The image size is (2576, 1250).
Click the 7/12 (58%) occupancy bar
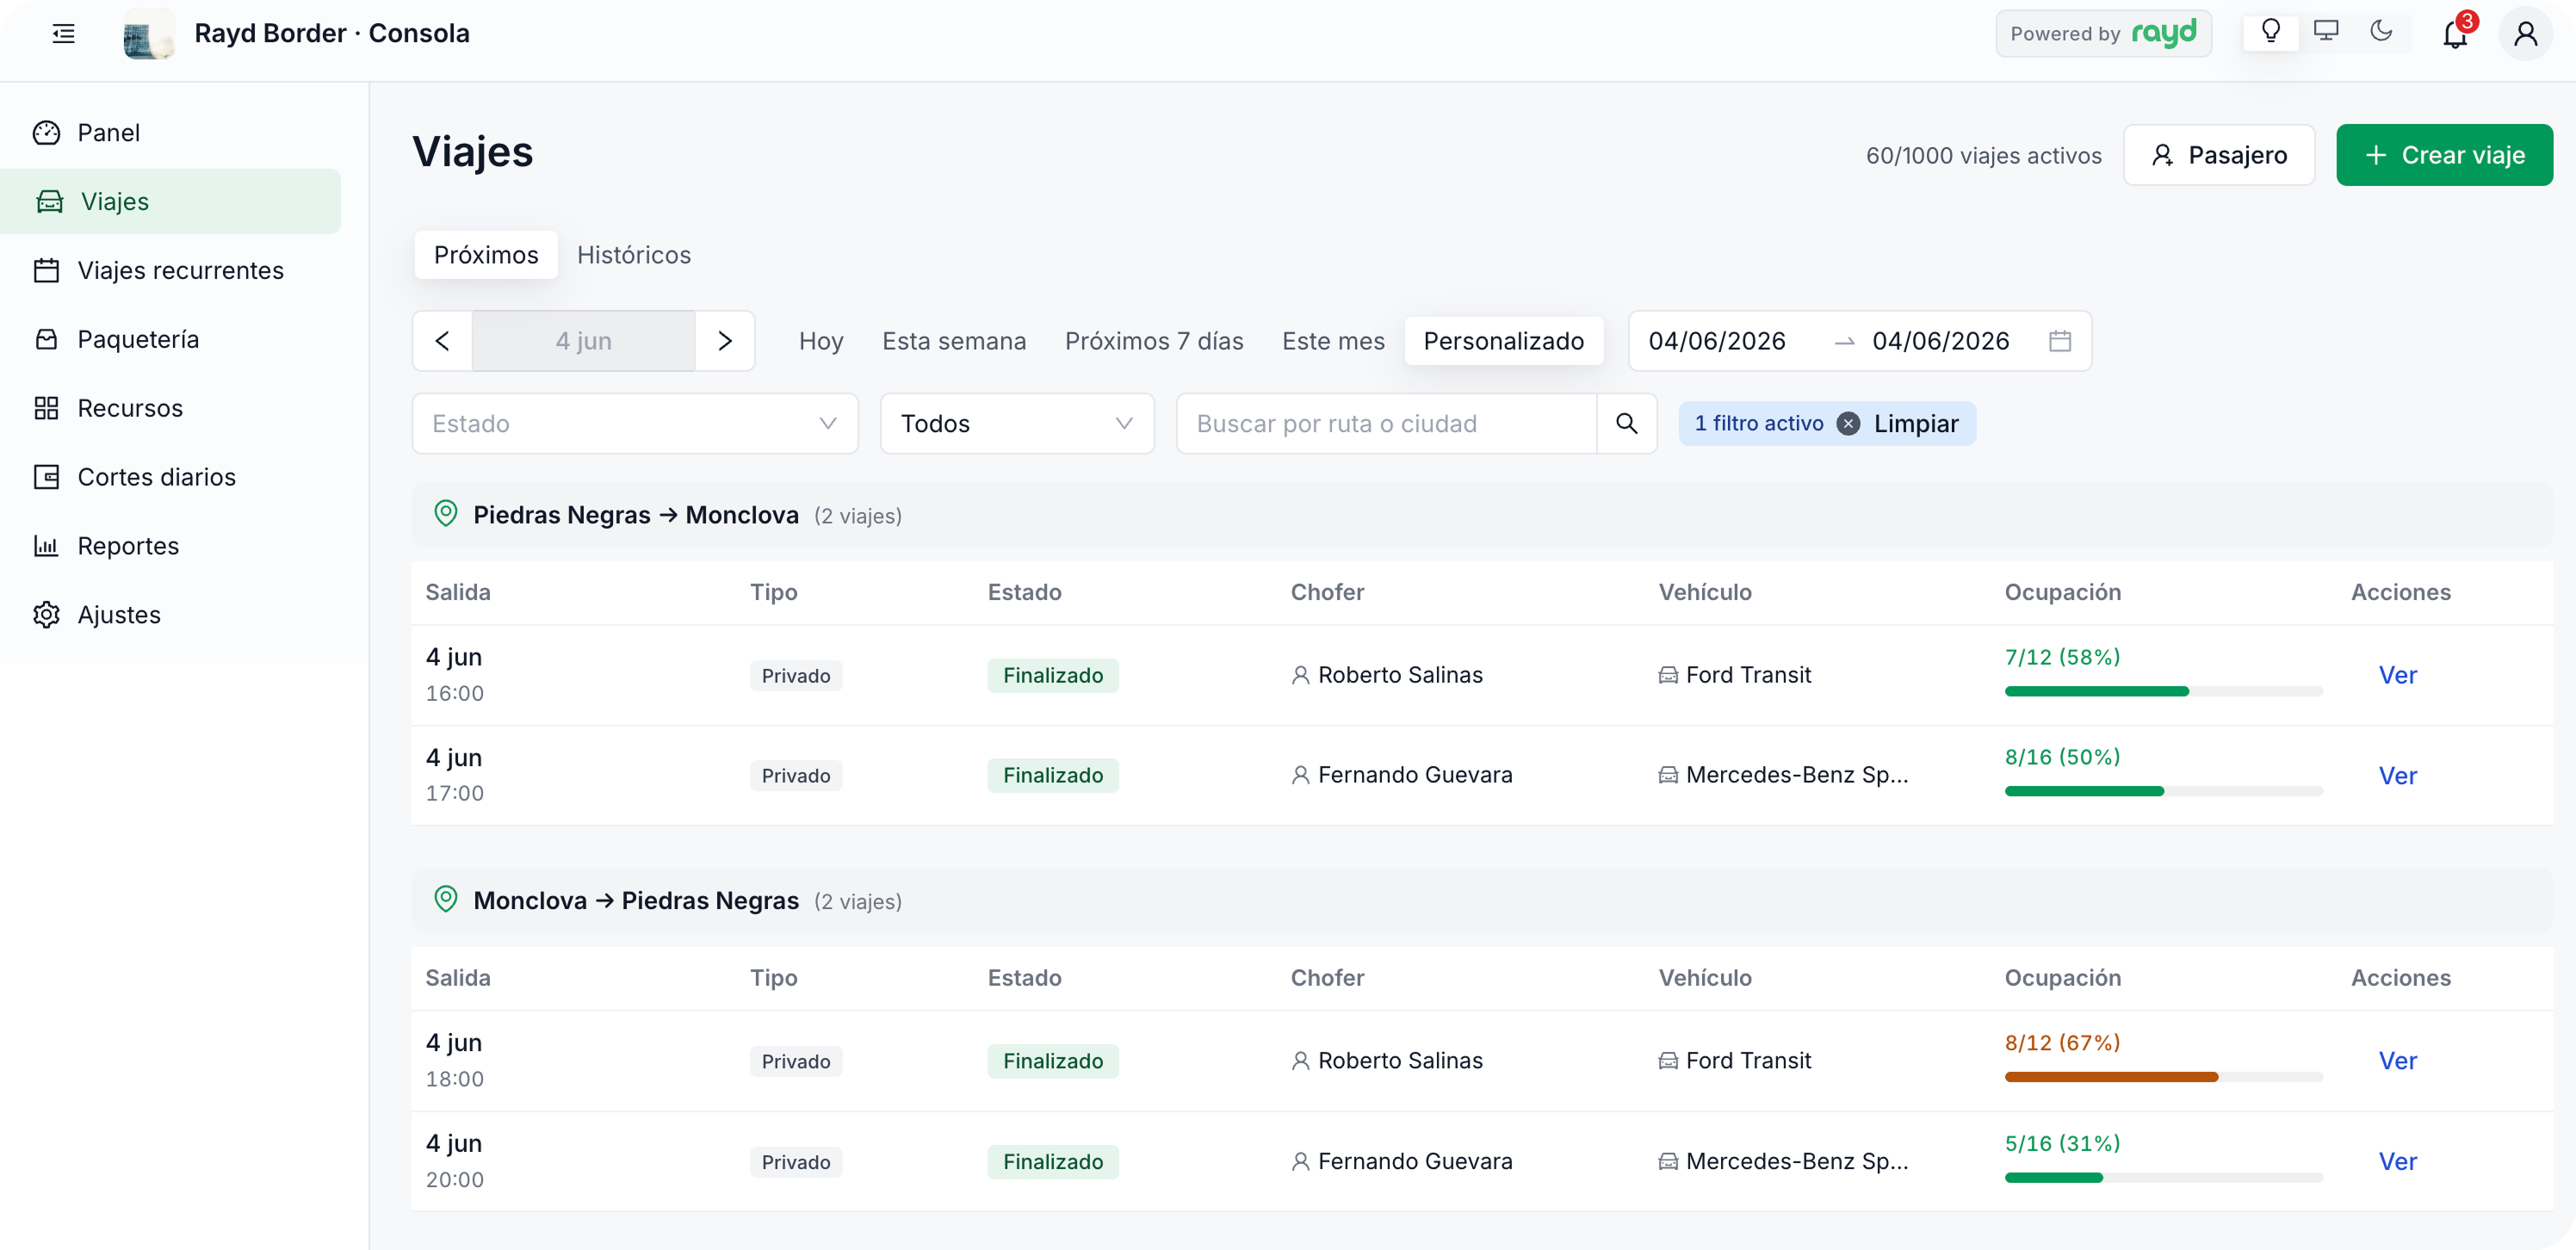tap(2163, 691)
